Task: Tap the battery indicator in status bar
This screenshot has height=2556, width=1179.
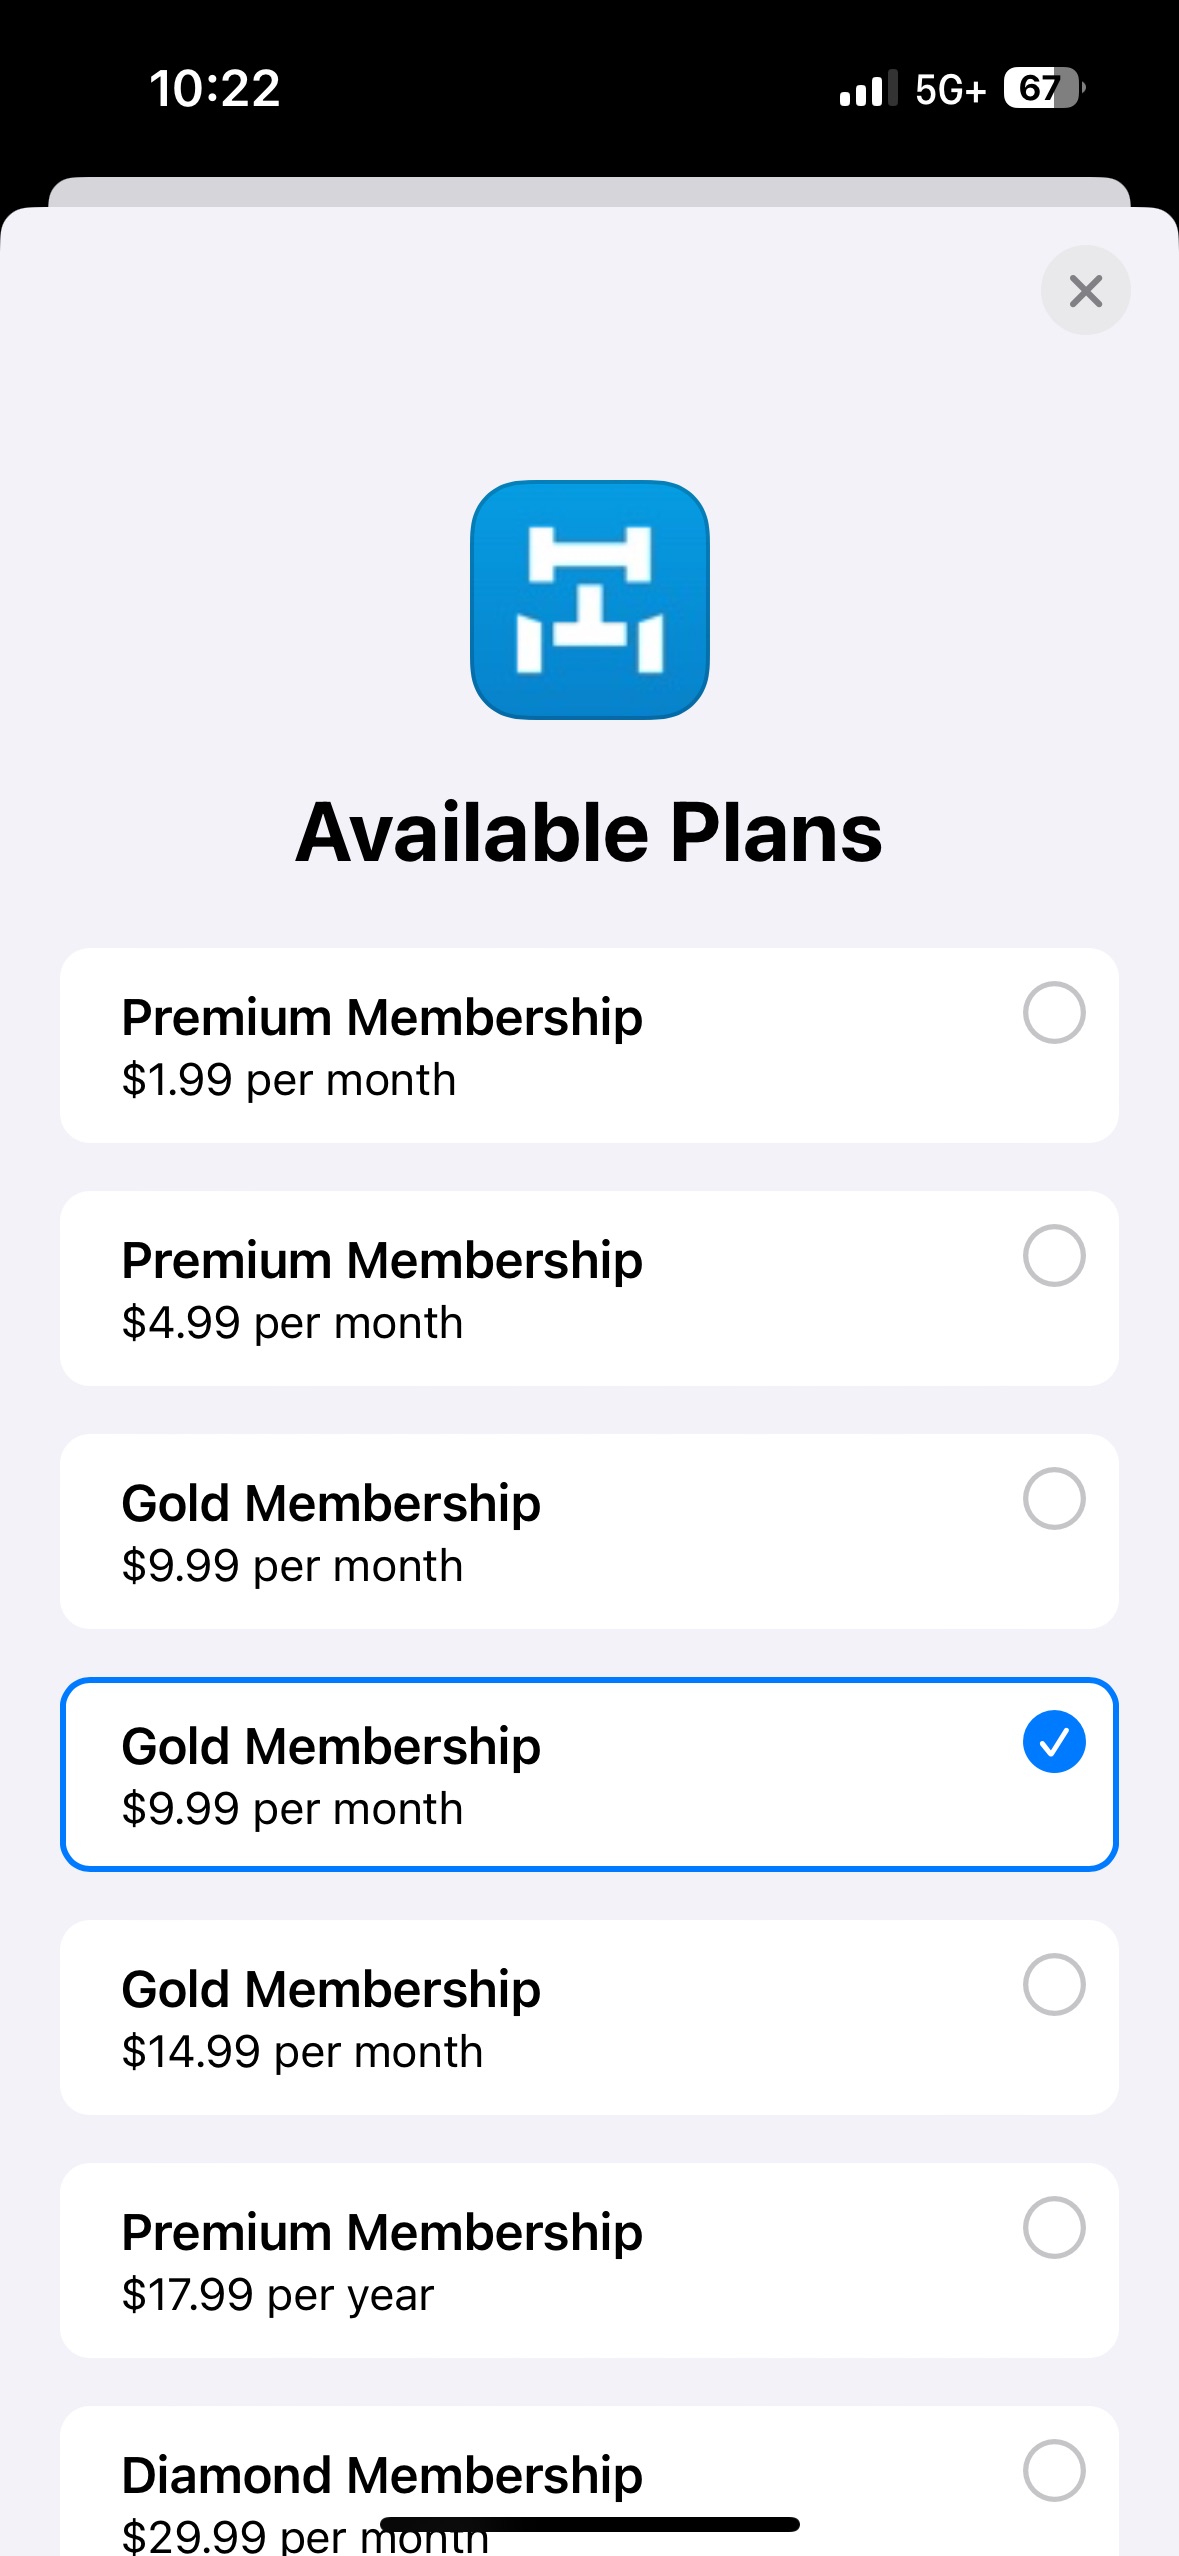Action: 1043,88
